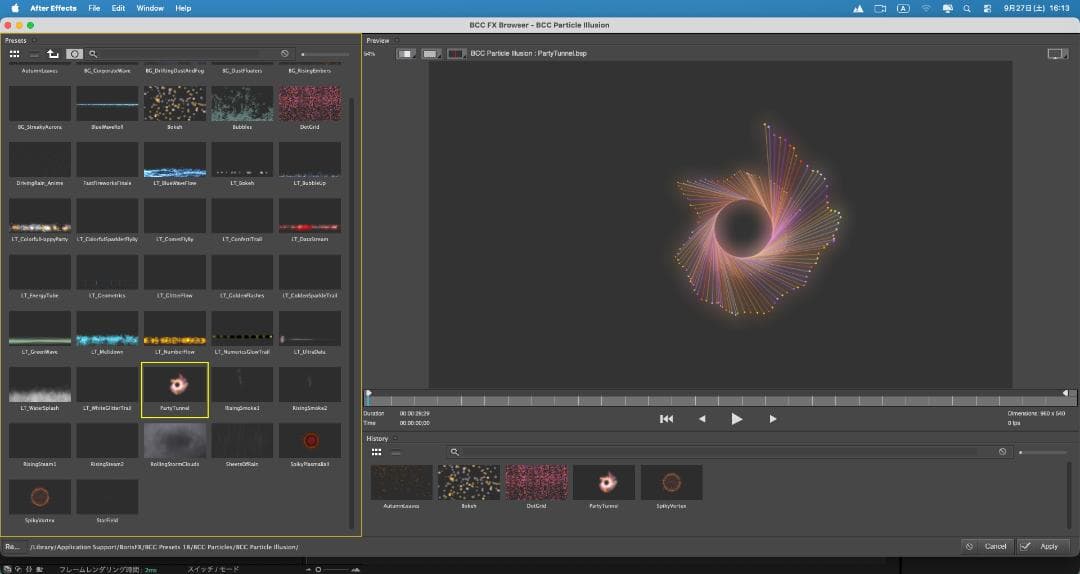Go up one folder in Presets

click(53, 54)
